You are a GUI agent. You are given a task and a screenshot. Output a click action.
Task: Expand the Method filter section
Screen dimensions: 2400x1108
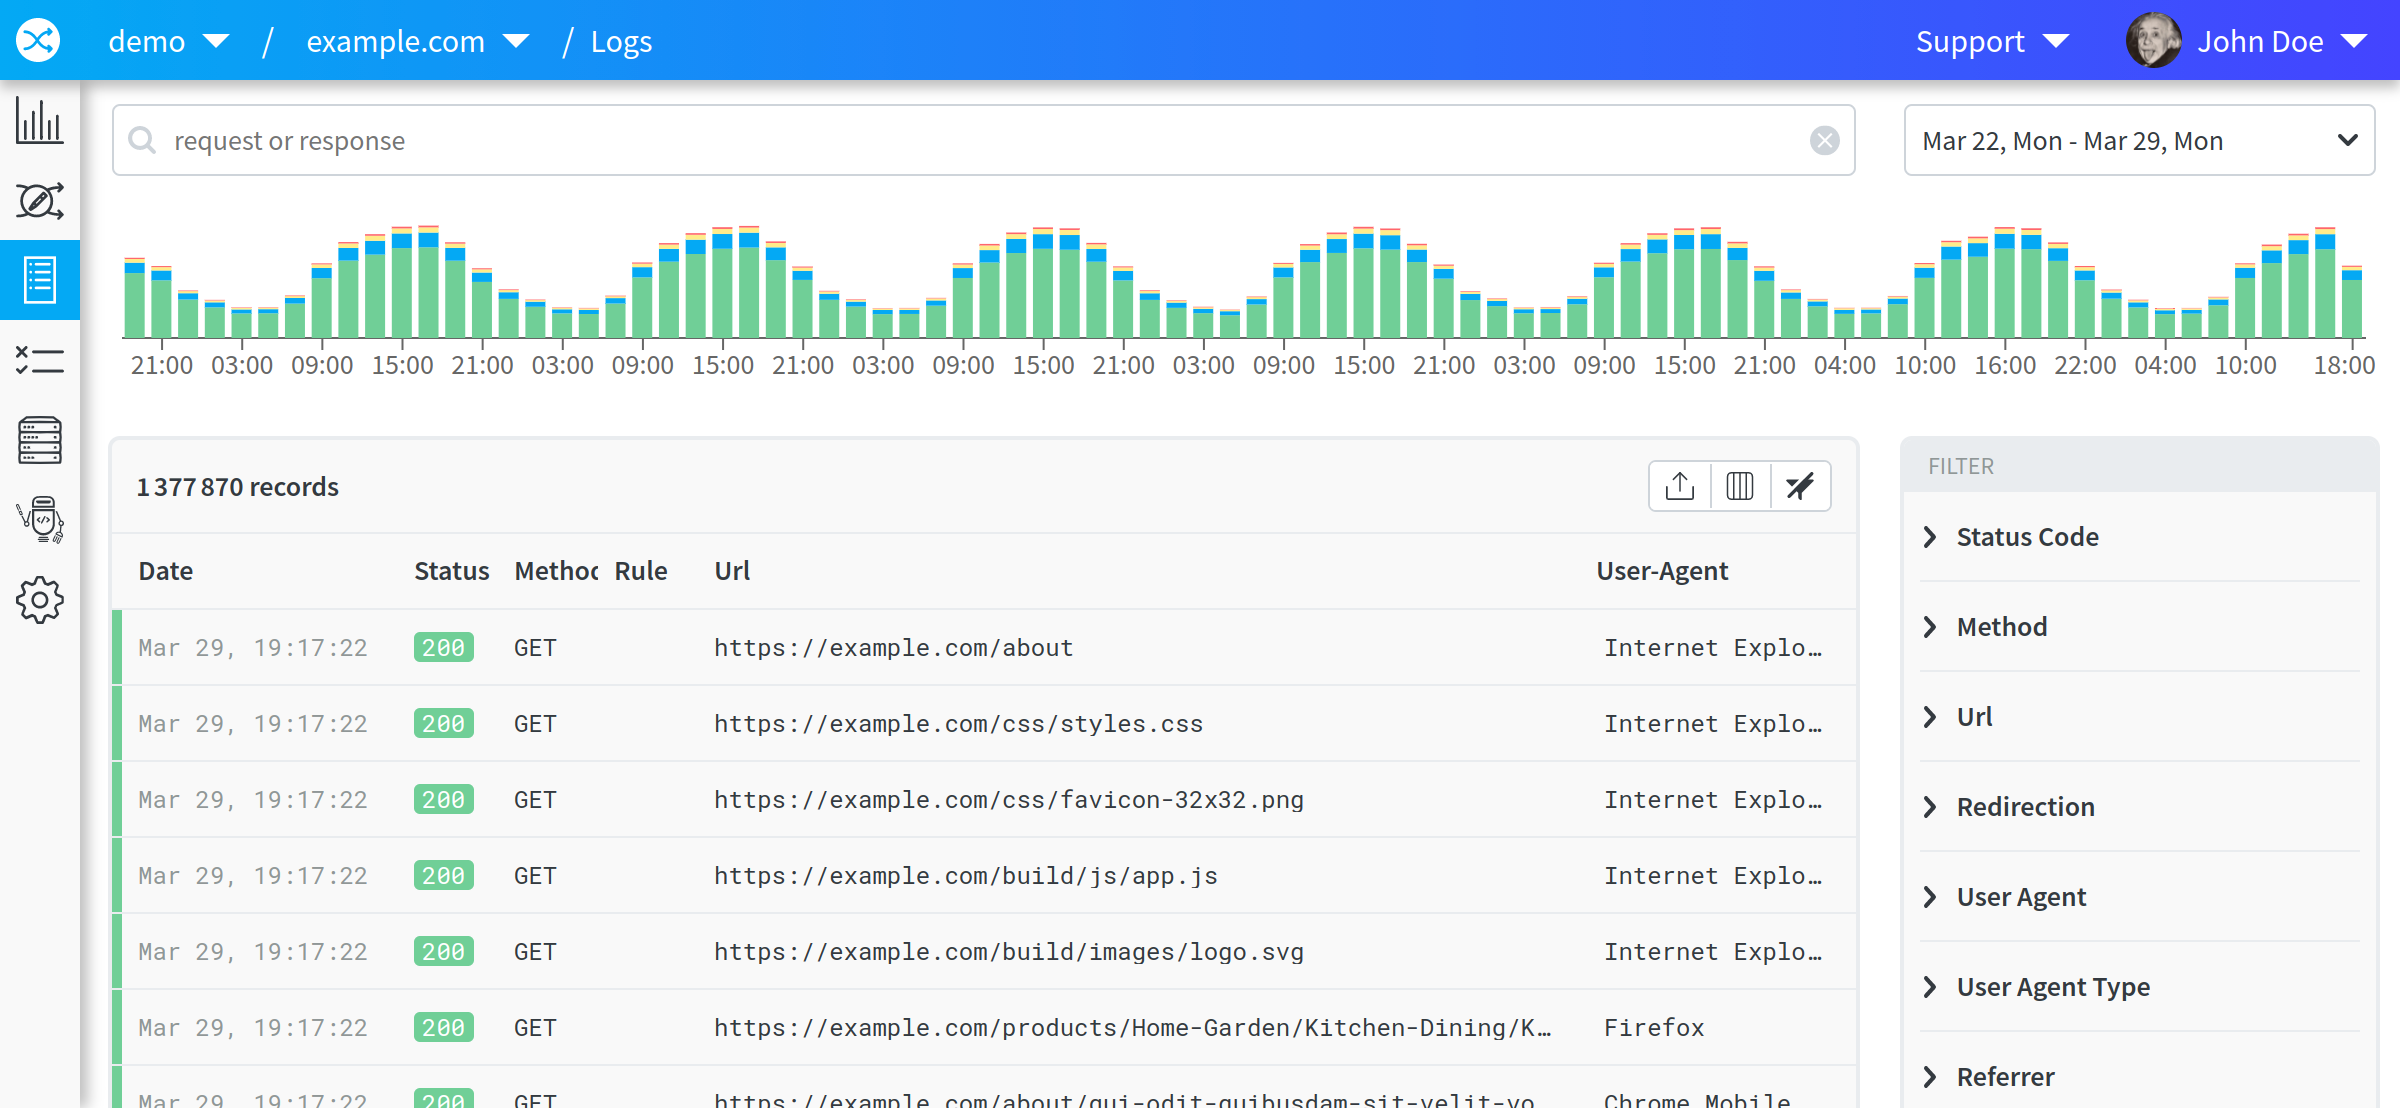2001,626
